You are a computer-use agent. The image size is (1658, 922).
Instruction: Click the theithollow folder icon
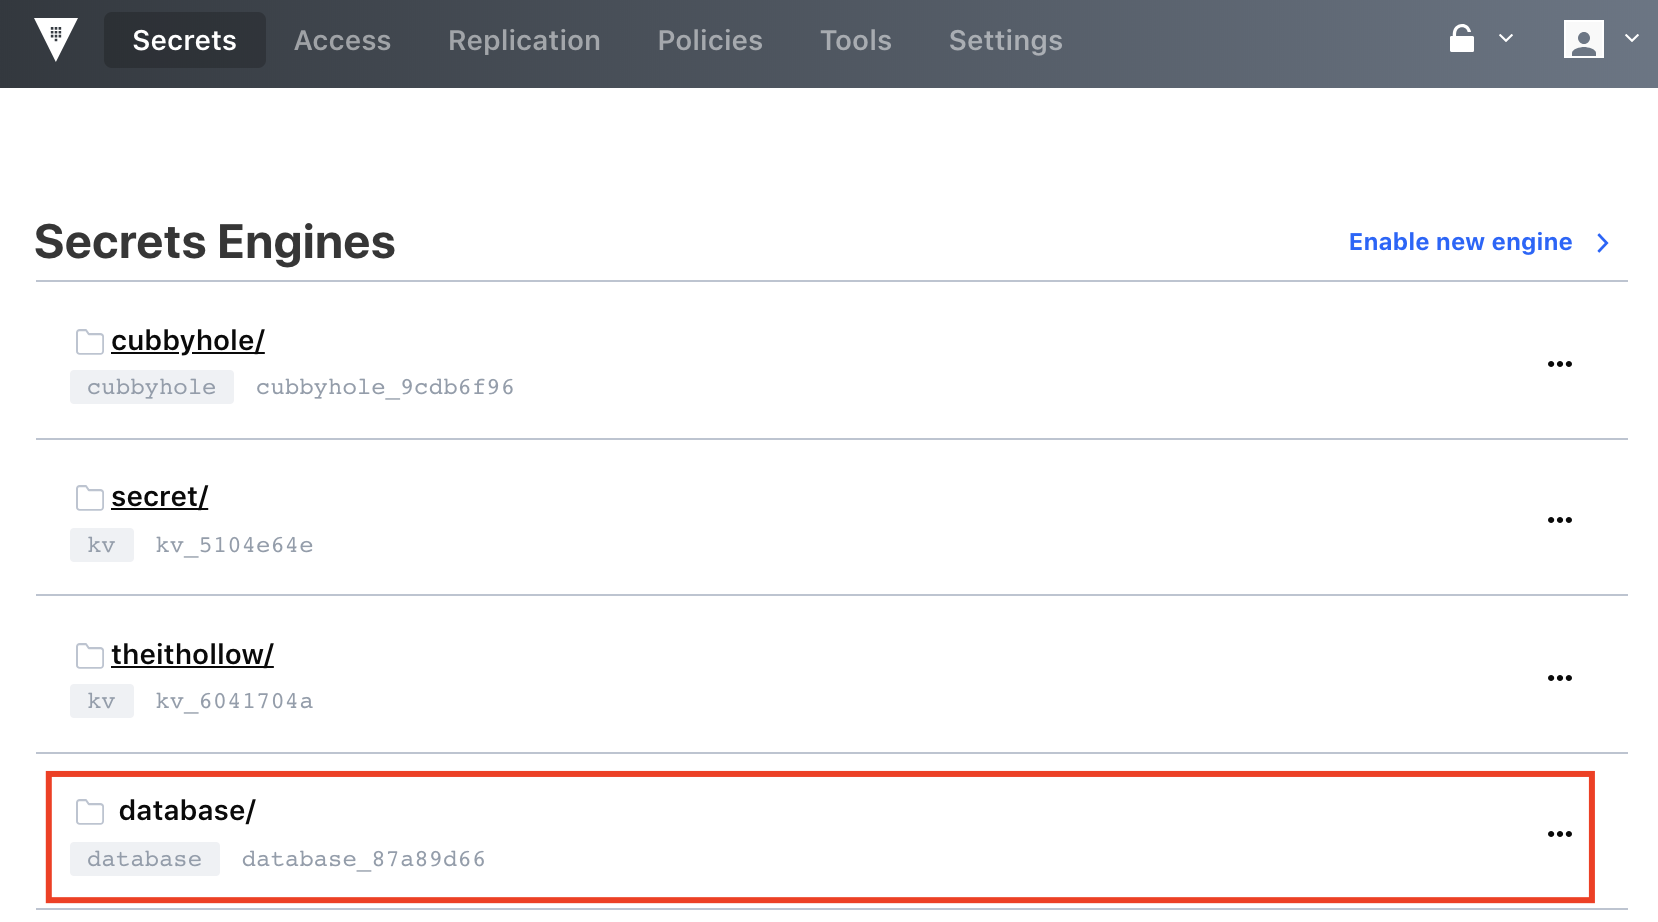coord(90,656)
